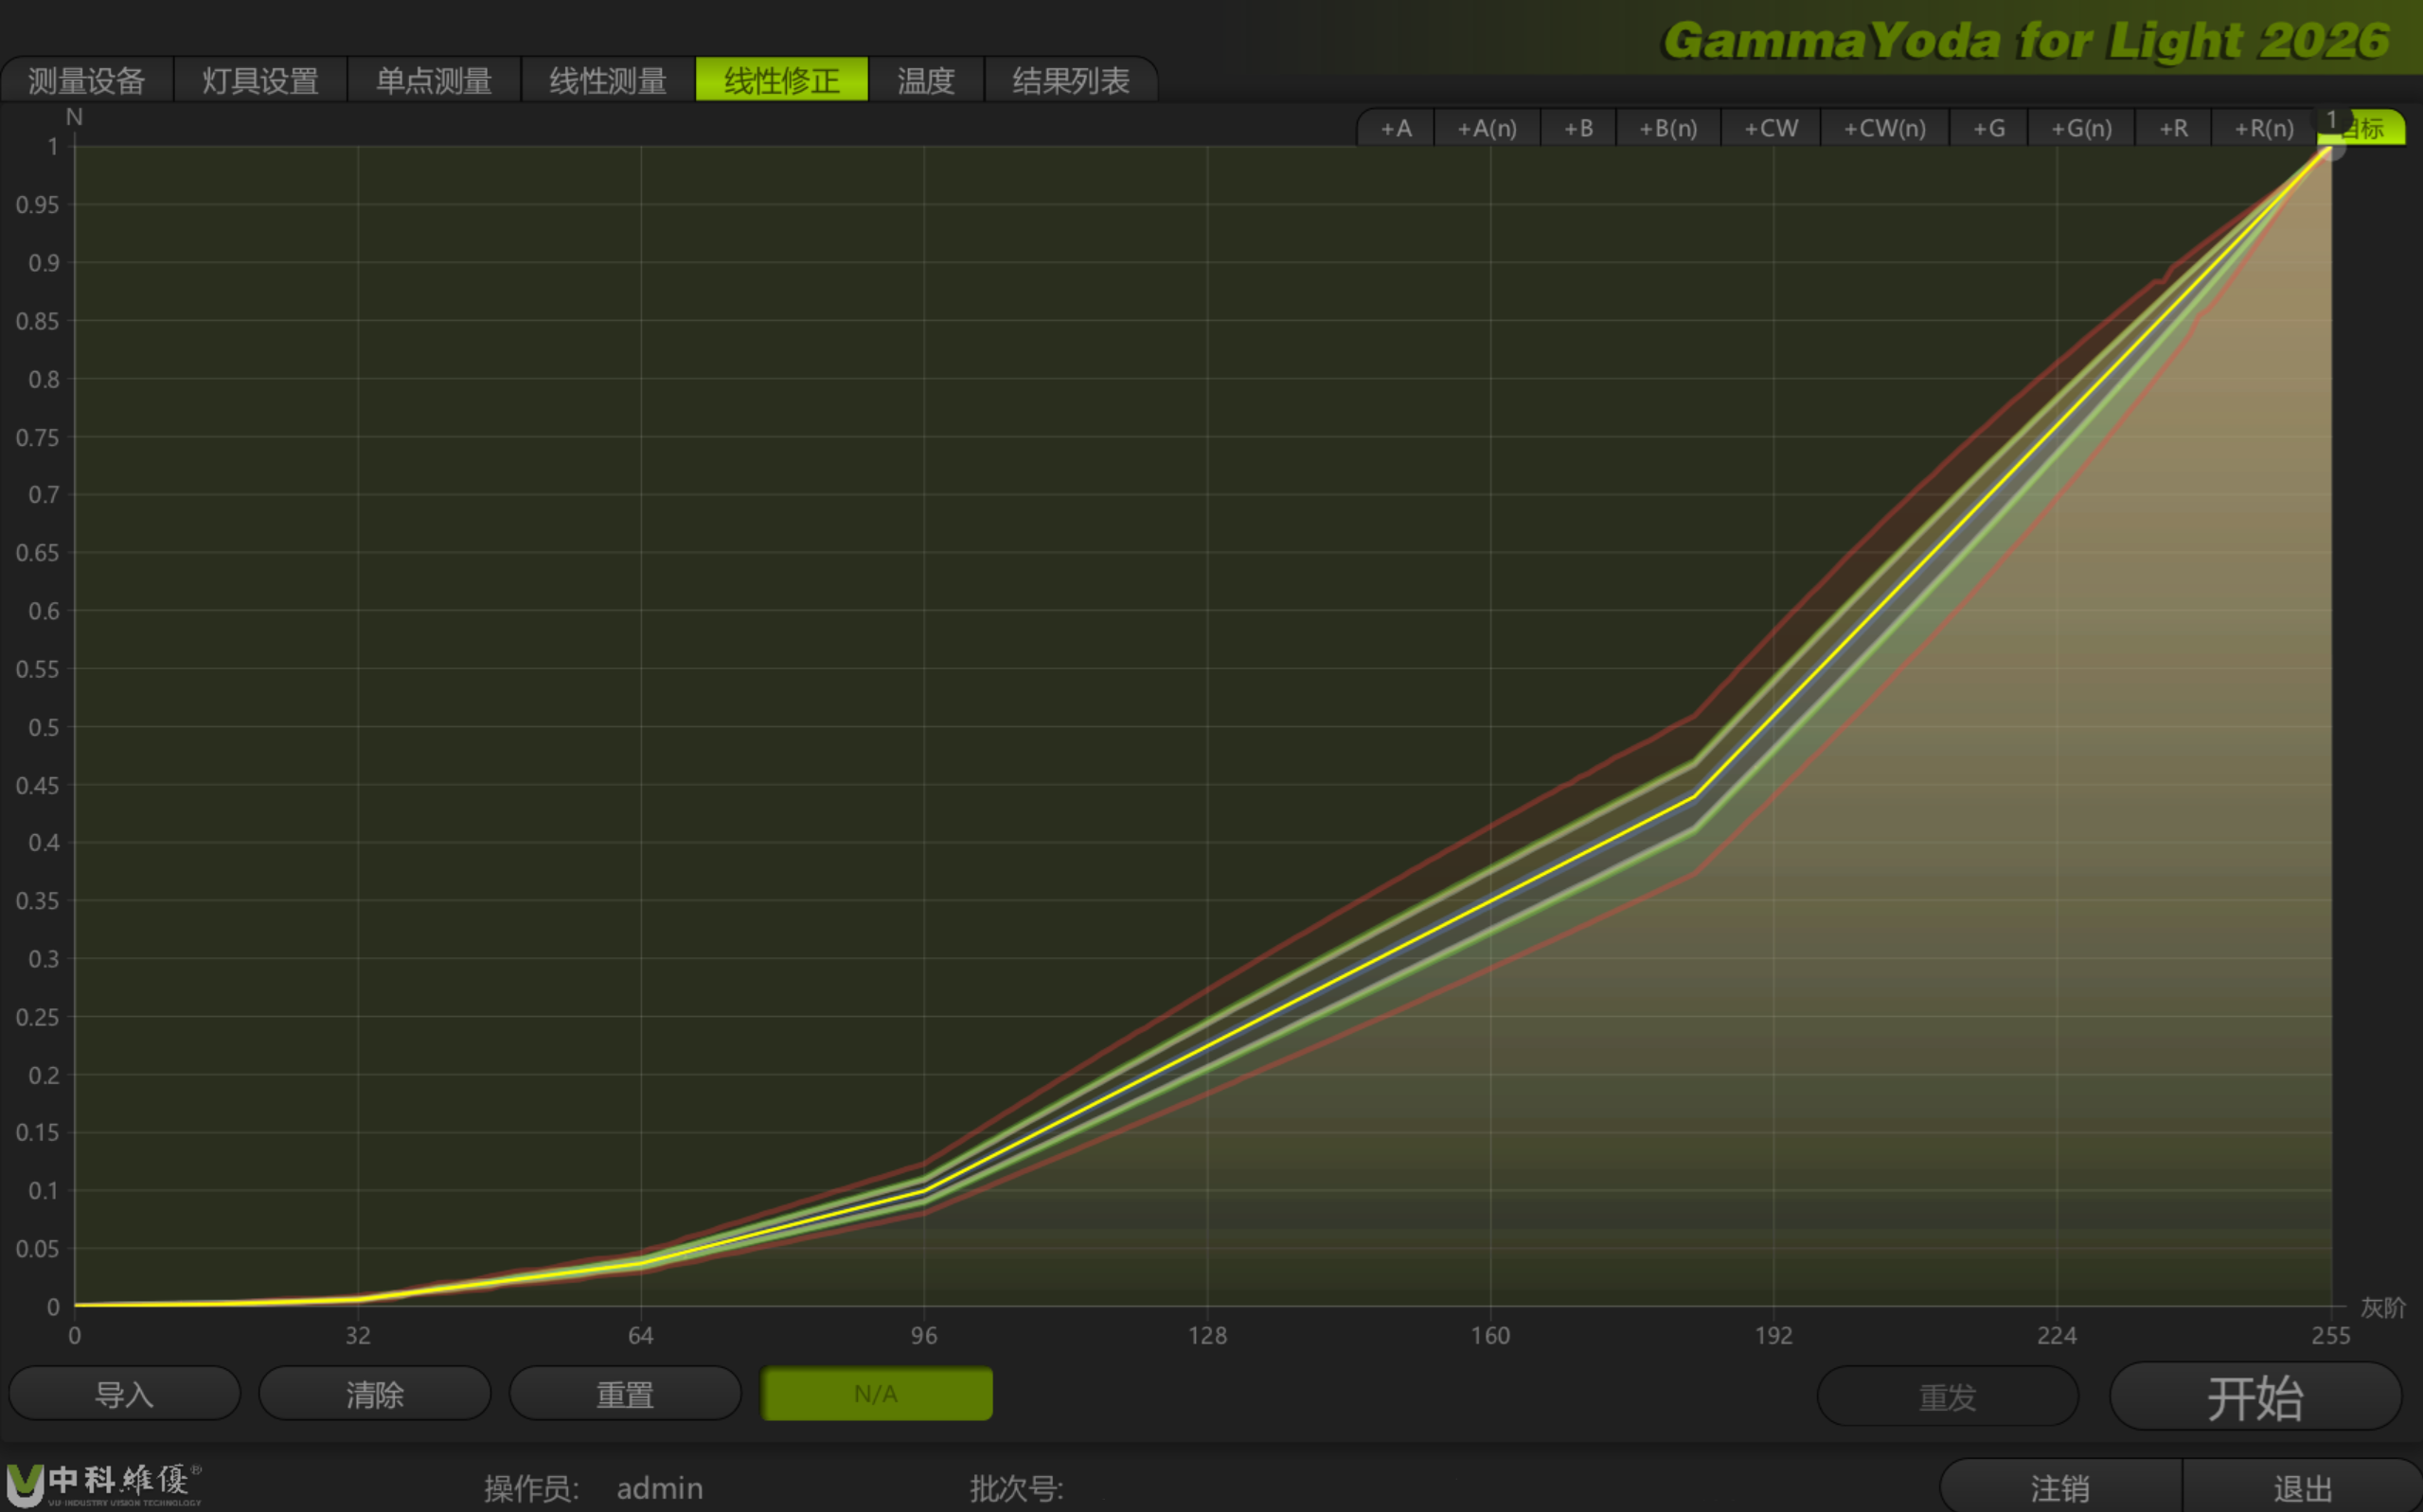The image size is (2423, 1512).
Task: Add the +G(n) curve
Action: [2081, 128]
